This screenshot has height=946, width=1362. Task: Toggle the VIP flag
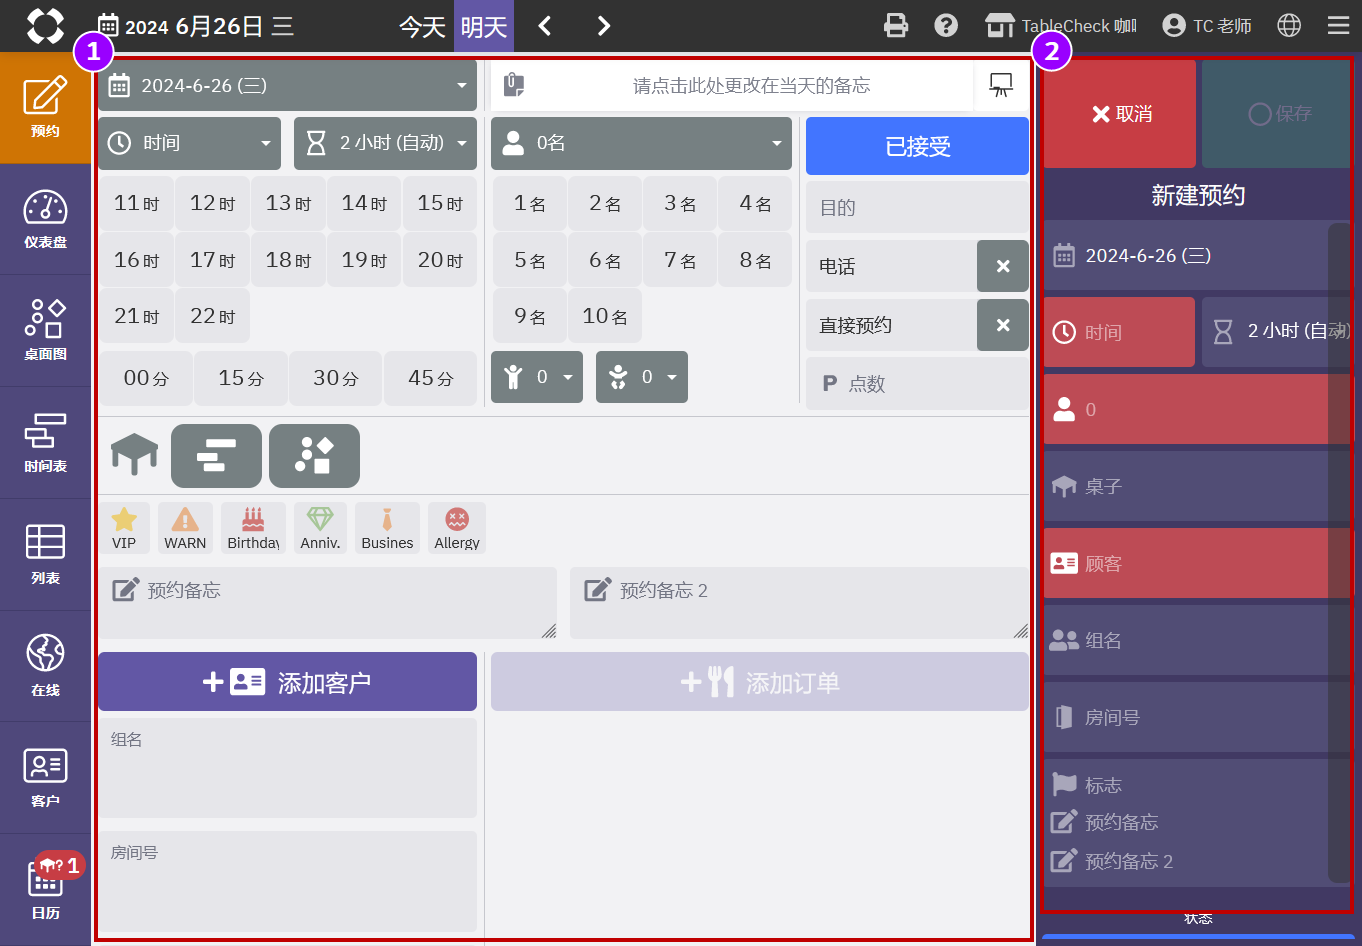124,528
